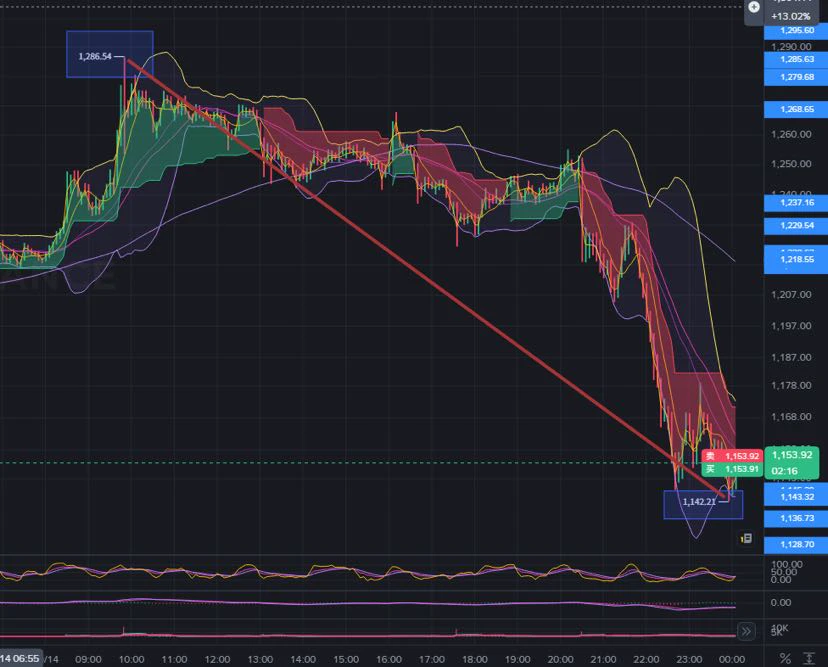Click the 21:00 time axis label
828x667 pixels.
point(603,659)
